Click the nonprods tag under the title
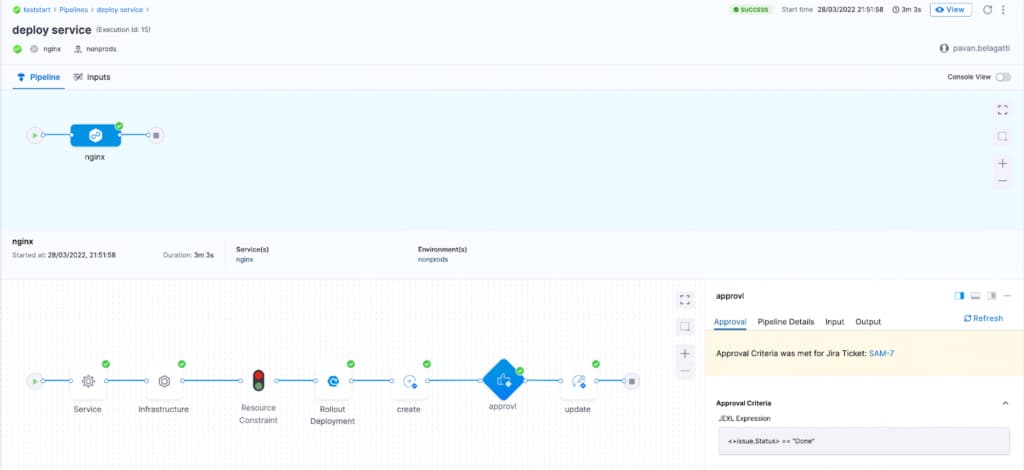Screen dimensions: 1024x470 [x=95, y=49]
